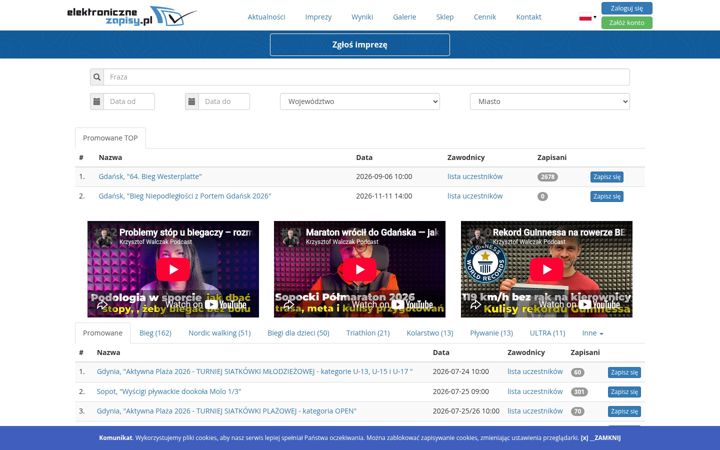The image size is (720, 450).
Task: Open Aktualności menu item
Action: click(266, 17)
